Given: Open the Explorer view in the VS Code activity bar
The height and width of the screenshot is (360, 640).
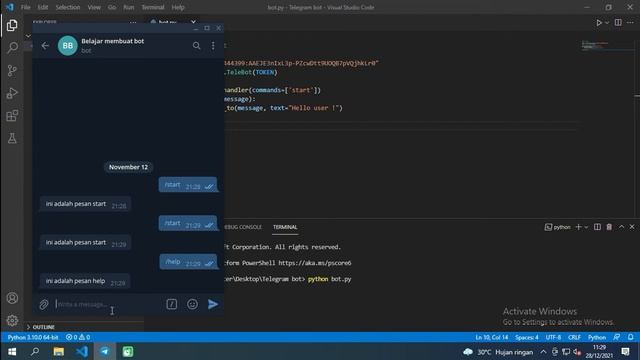Looking at the screenshot, I should click(12, 25).
